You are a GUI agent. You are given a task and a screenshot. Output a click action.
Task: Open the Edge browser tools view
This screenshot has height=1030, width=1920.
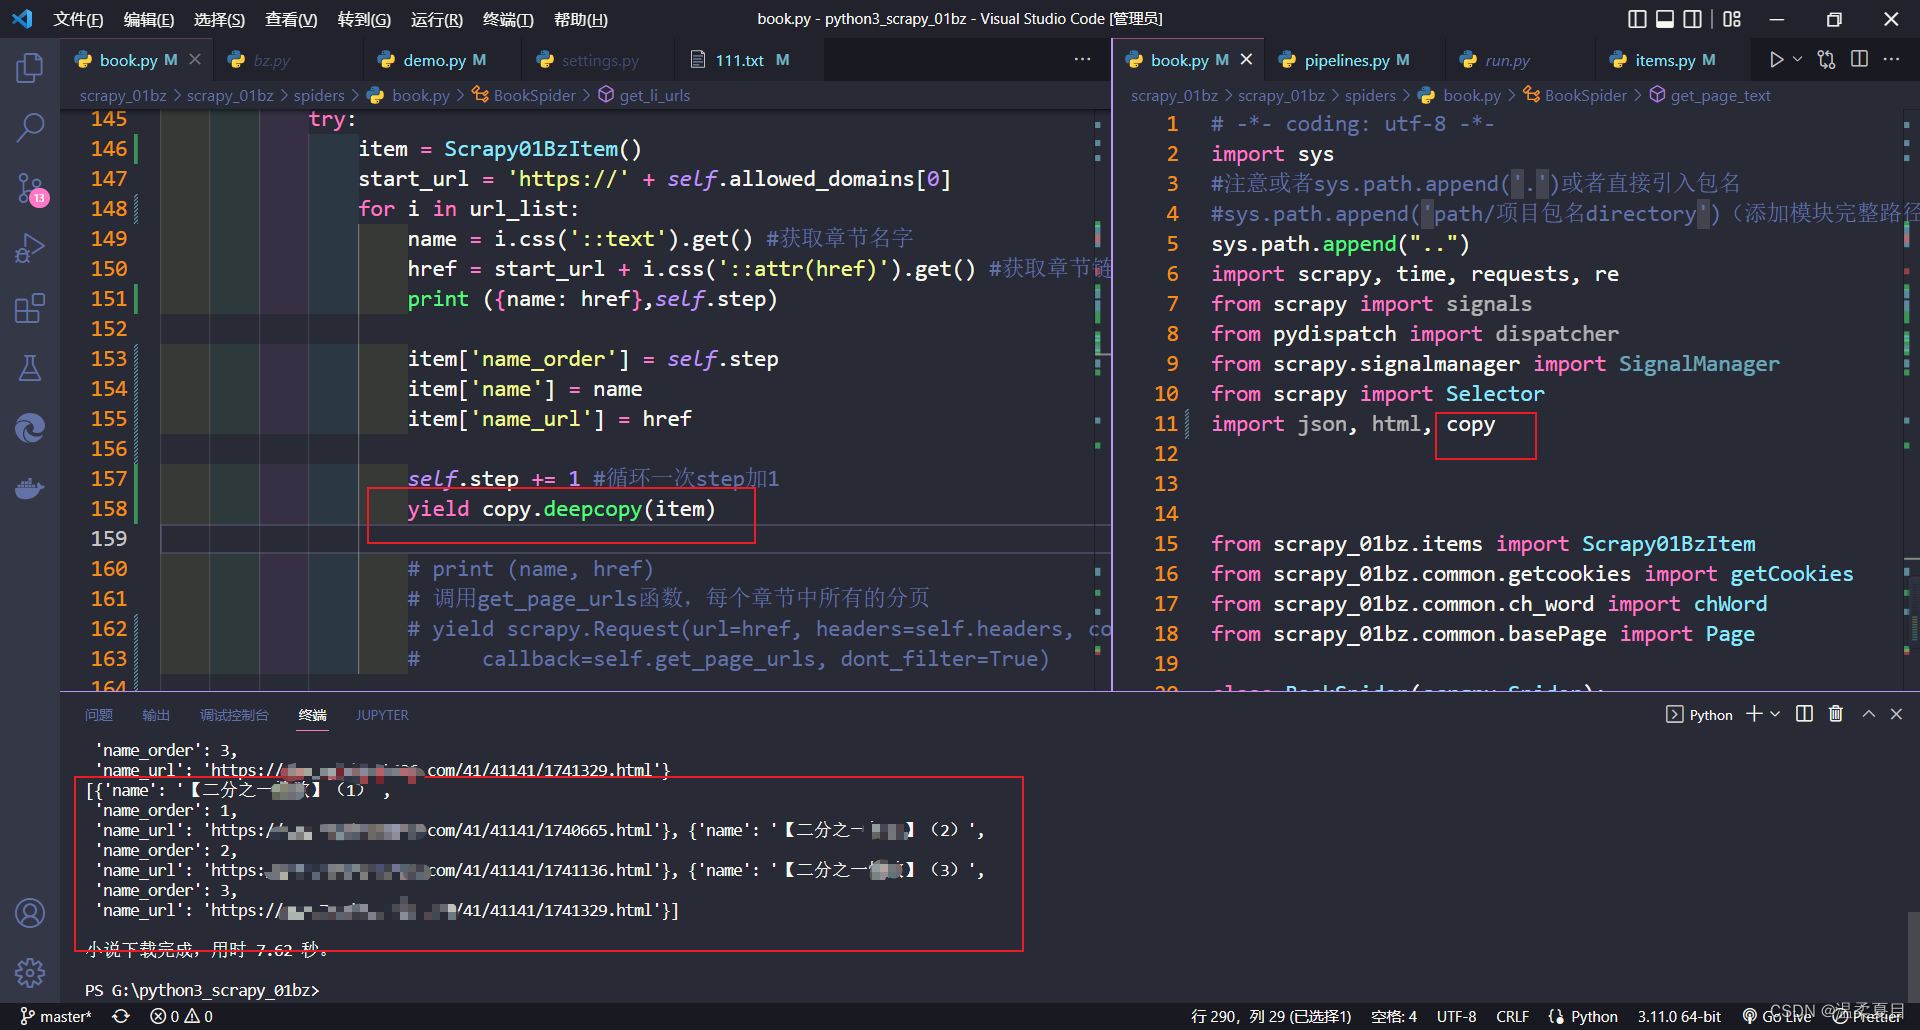(x=30, y=428)
